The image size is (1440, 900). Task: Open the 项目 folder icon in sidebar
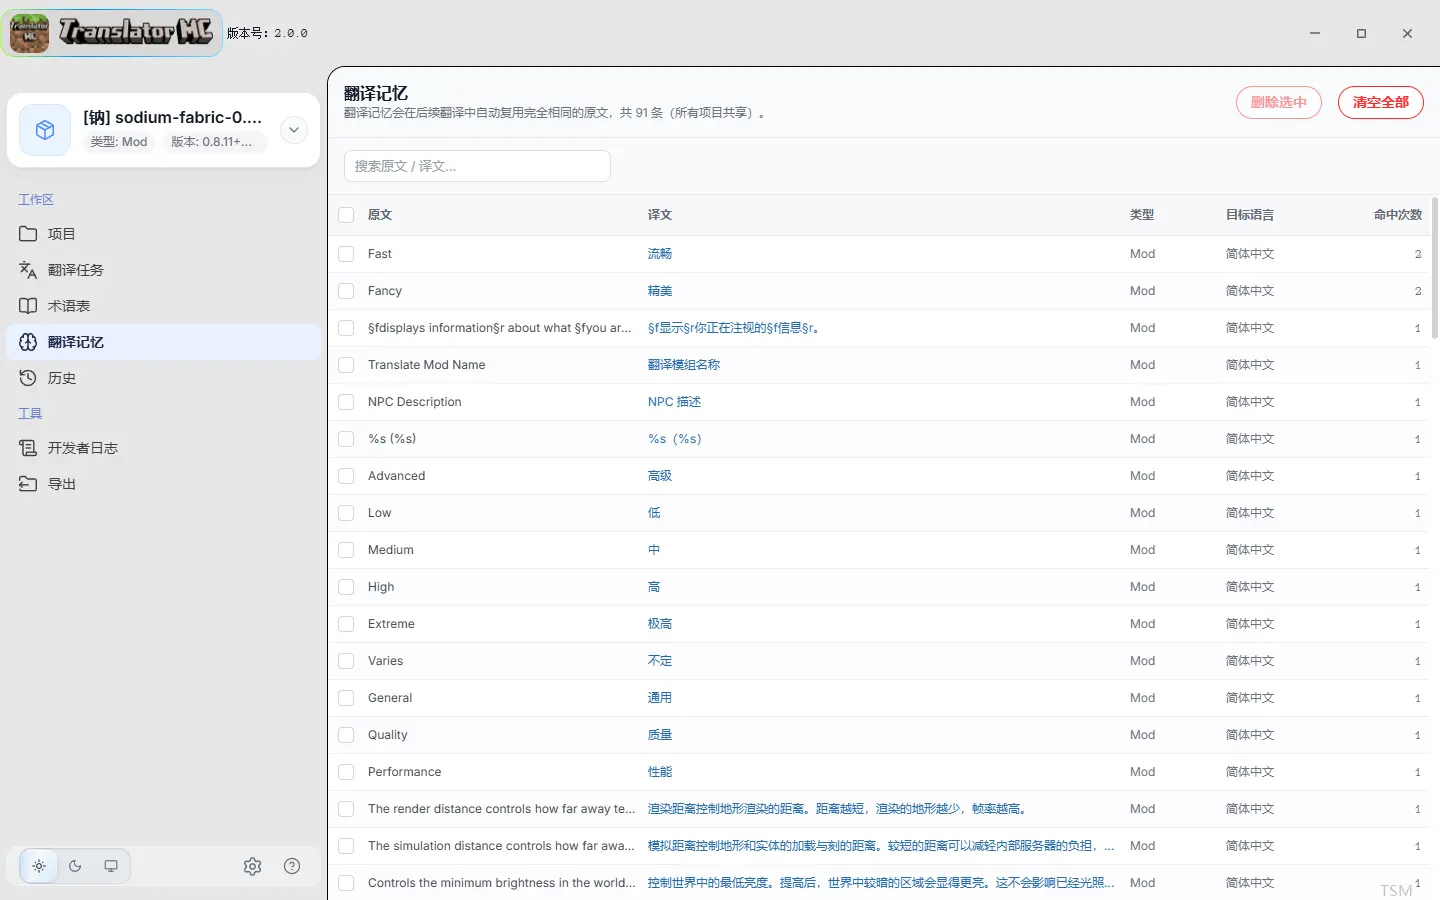pos(28,234)
